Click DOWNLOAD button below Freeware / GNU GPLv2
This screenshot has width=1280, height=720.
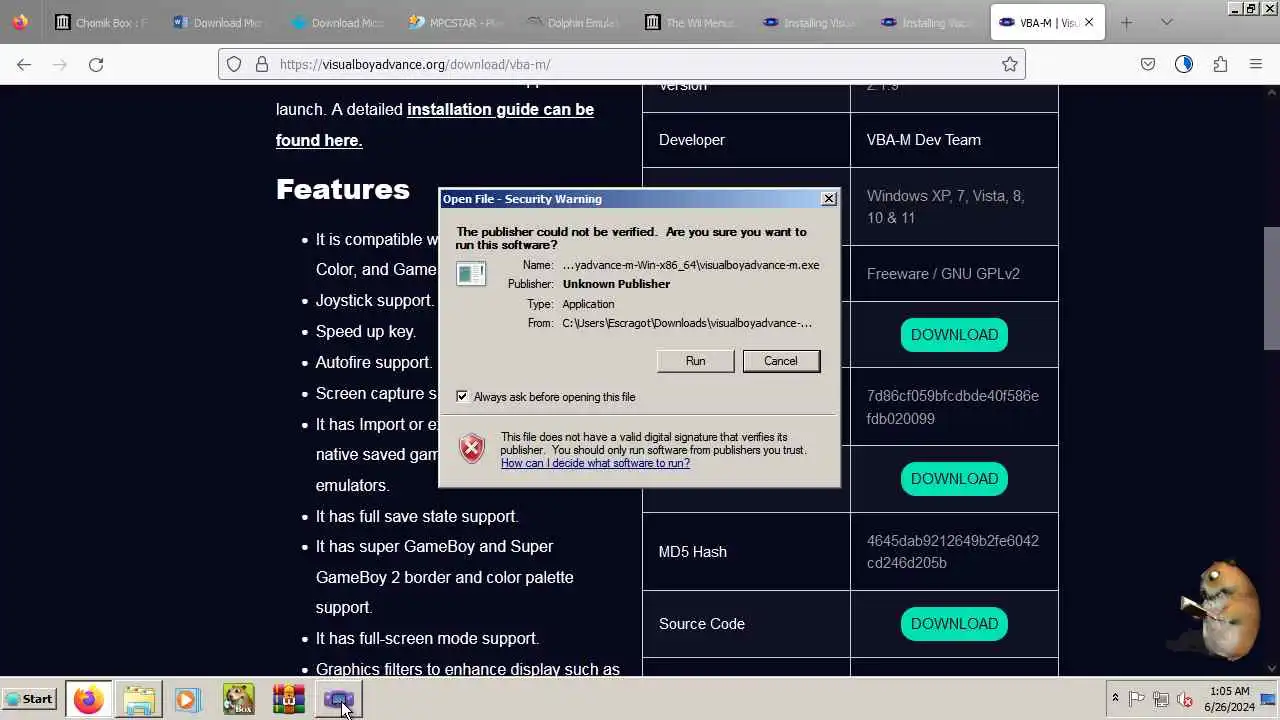click(954, 334)
